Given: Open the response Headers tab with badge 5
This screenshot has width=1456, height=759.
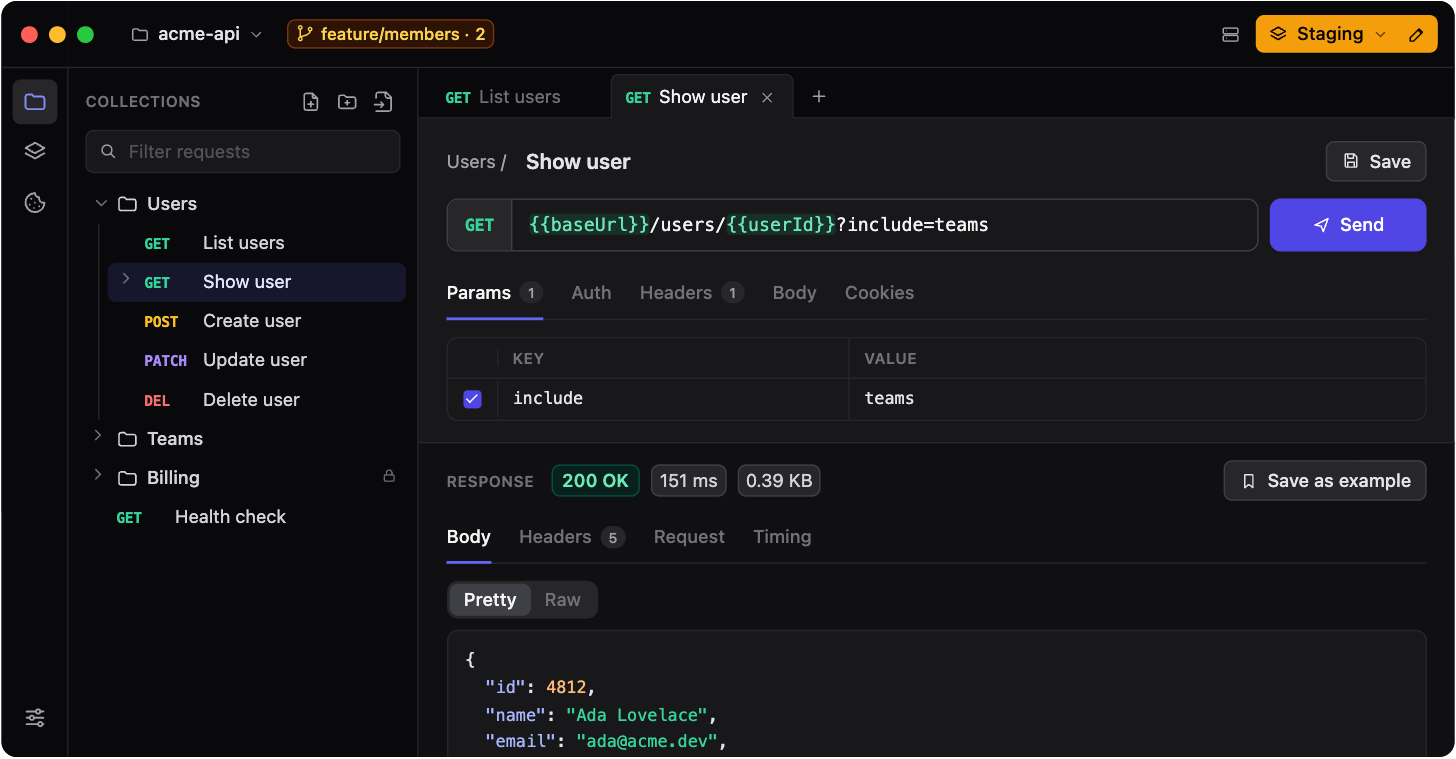Looking at the screenshot, I should 572,537.
